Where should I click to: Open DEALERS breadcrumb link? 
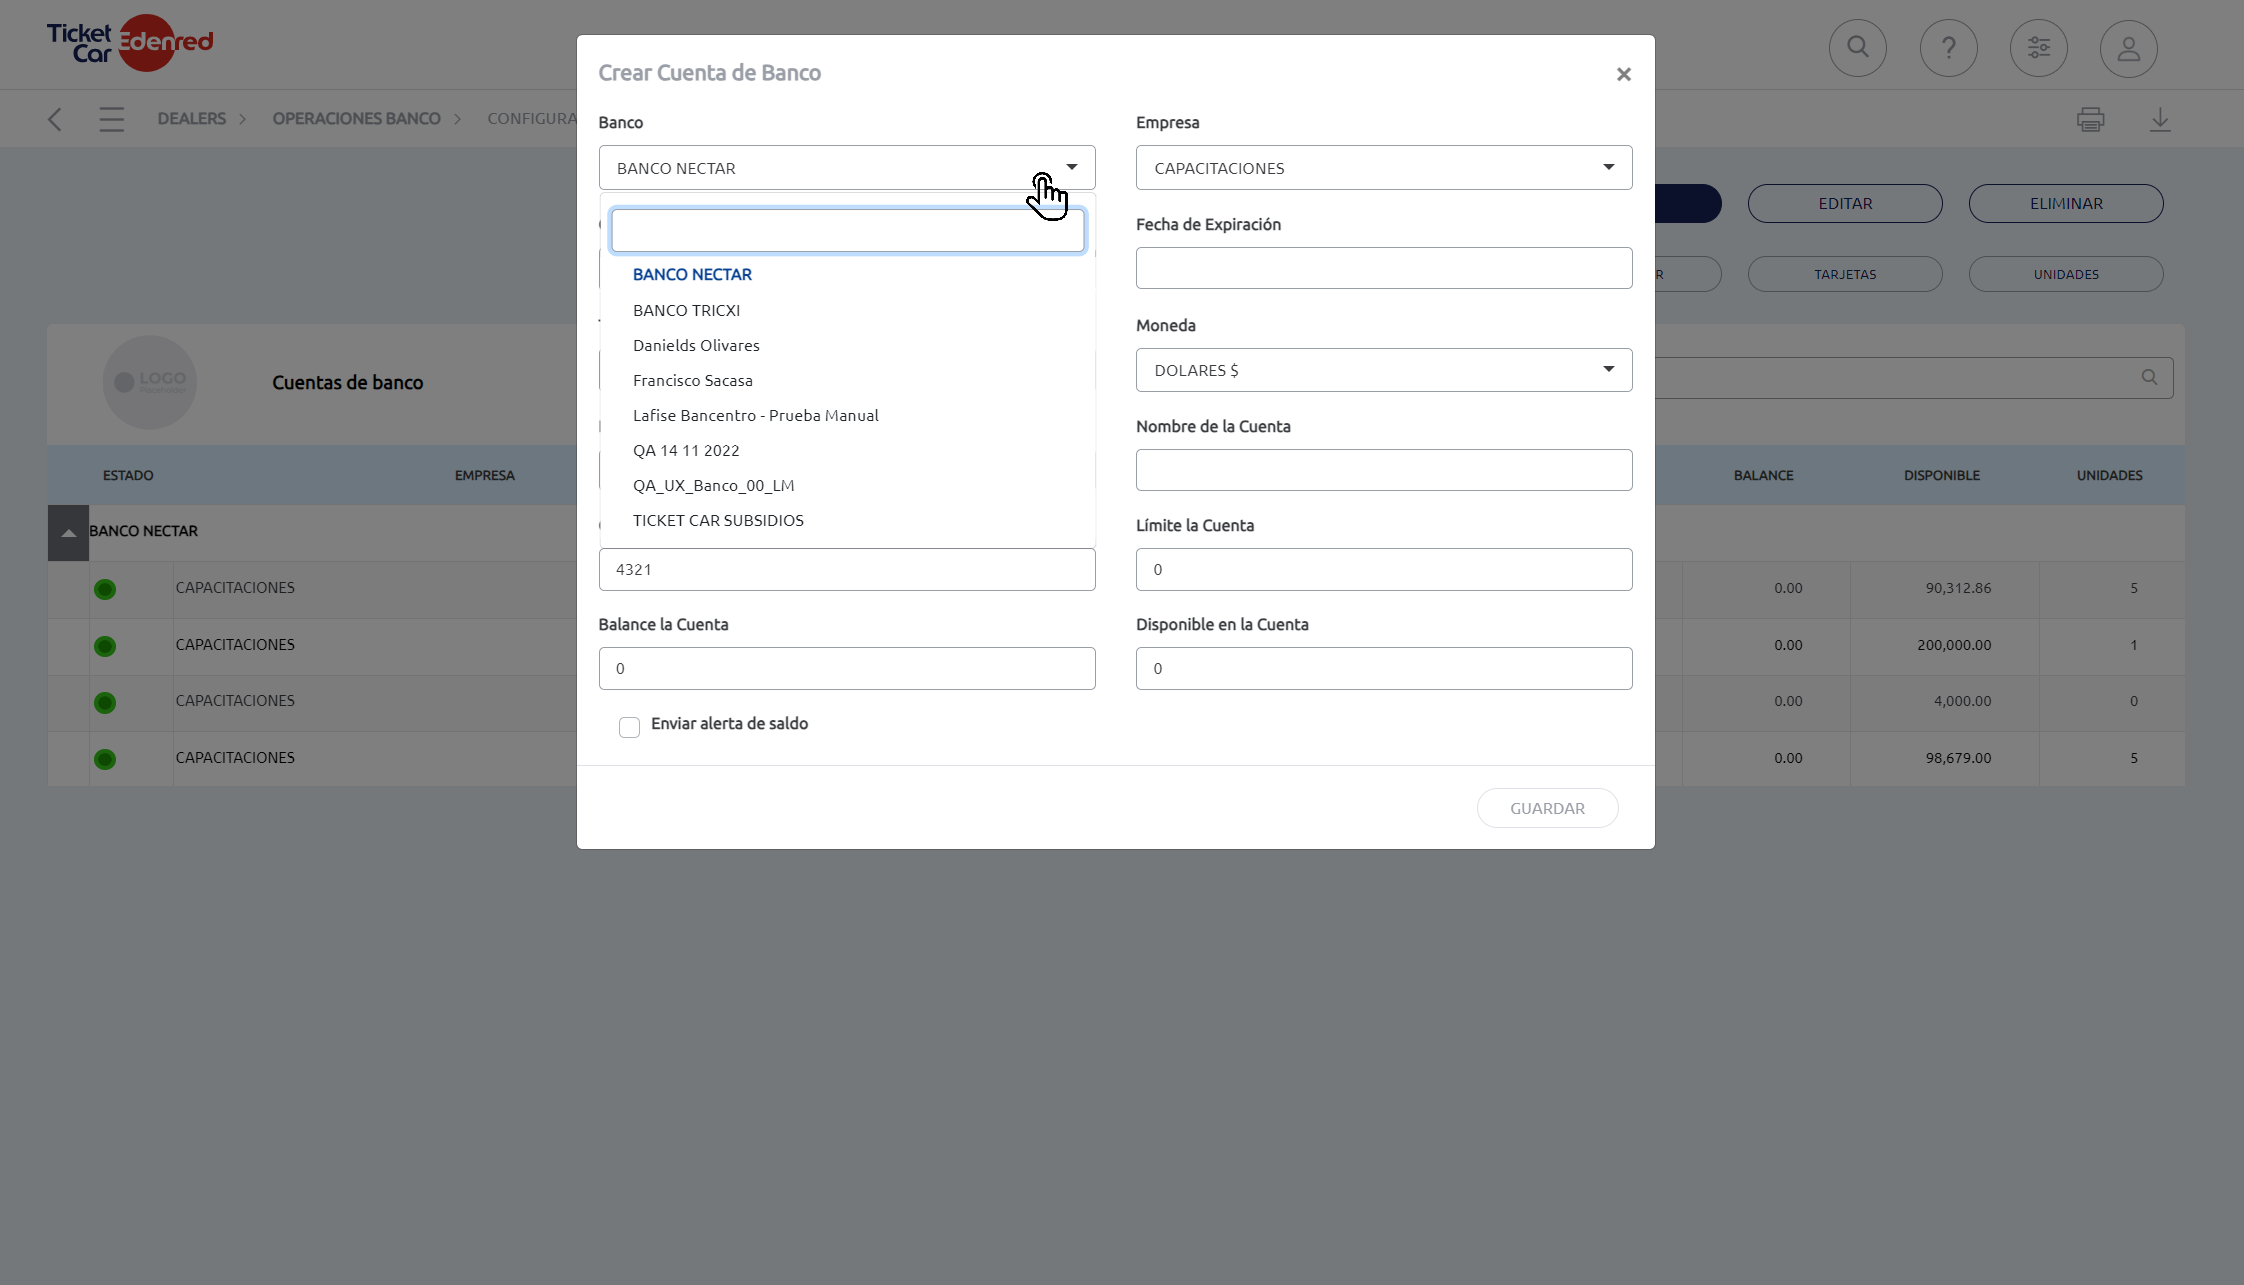pyautogui.click(x=192, y=118)
